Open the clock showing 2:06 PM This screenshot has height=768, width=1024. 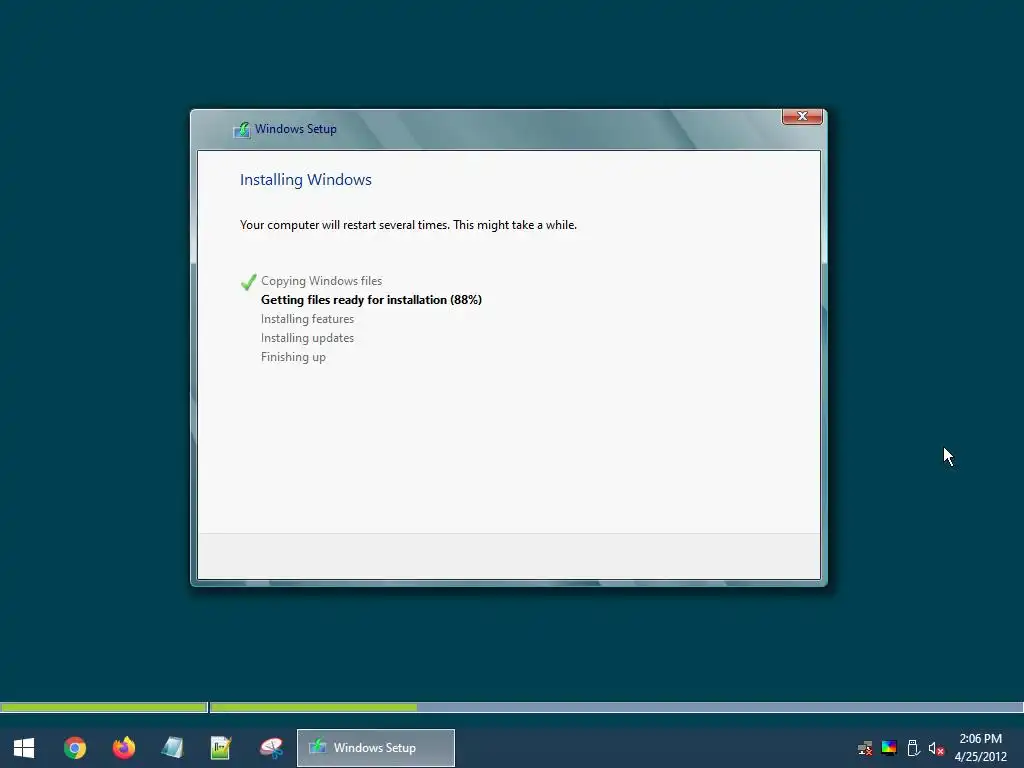click(980, 748)
